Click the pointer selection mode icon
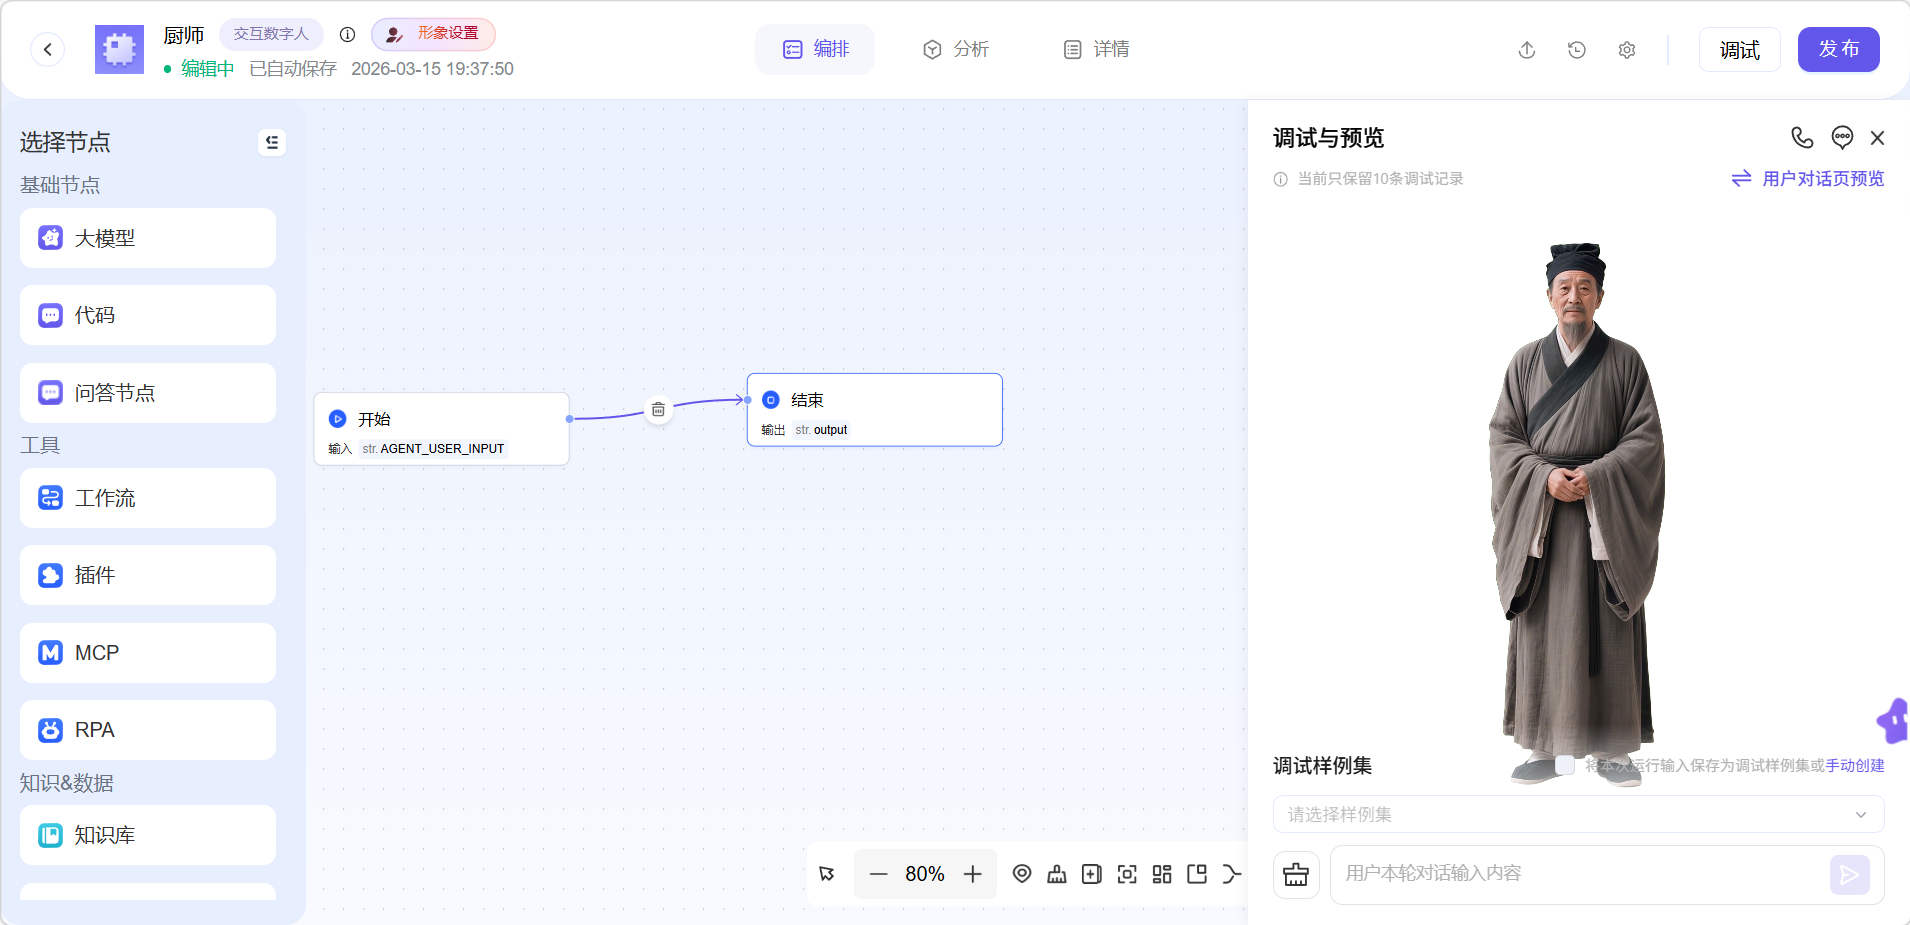 pos(827,874)
